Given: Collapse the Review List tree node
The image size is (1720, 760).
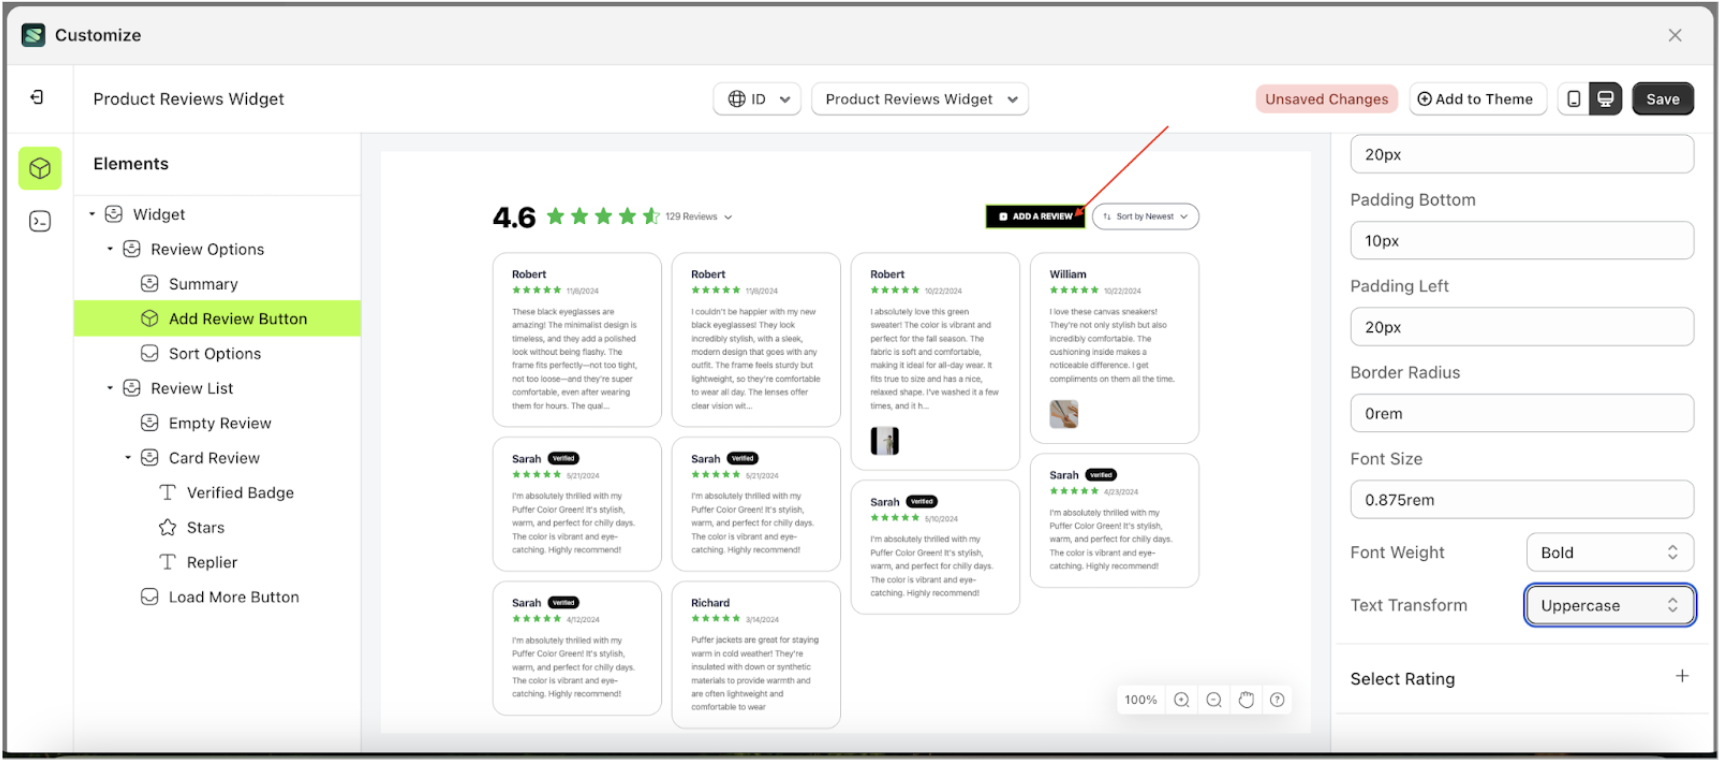Looking at the screenshot, I should tap(110, 388).
